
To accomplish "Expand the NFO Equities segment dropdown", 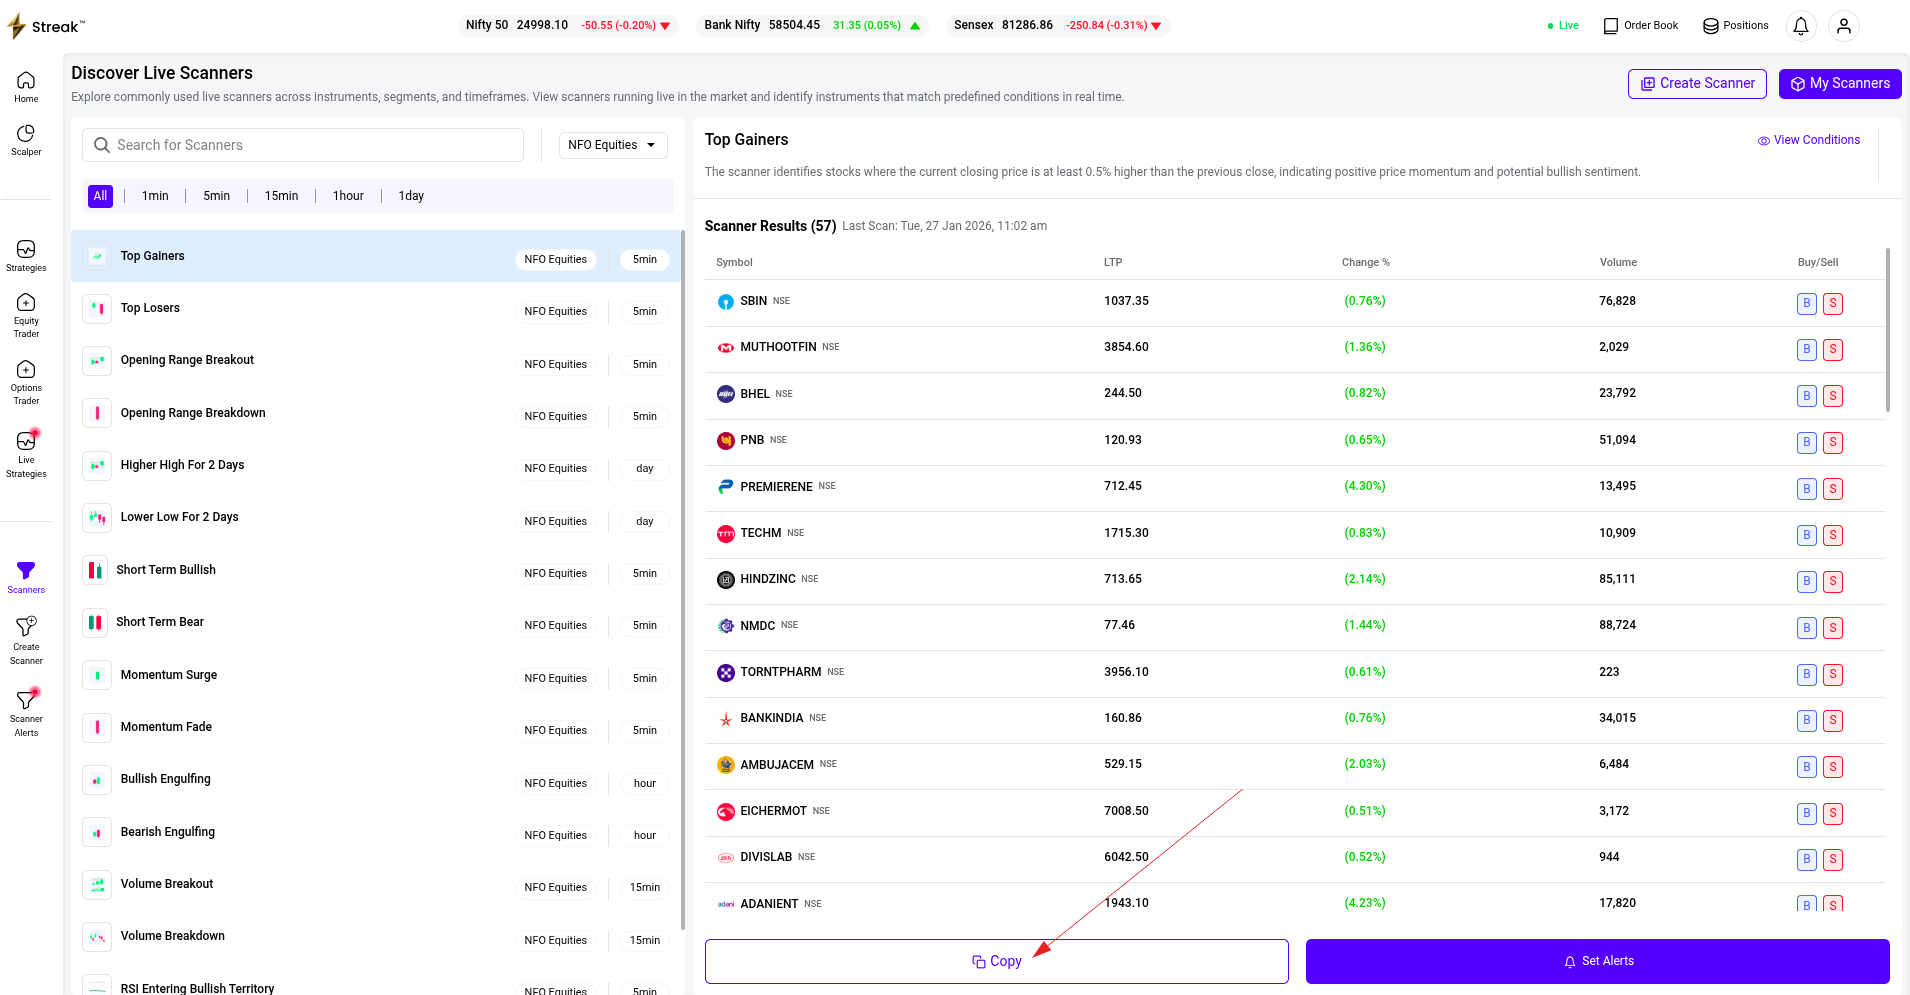I will [613, 145].
